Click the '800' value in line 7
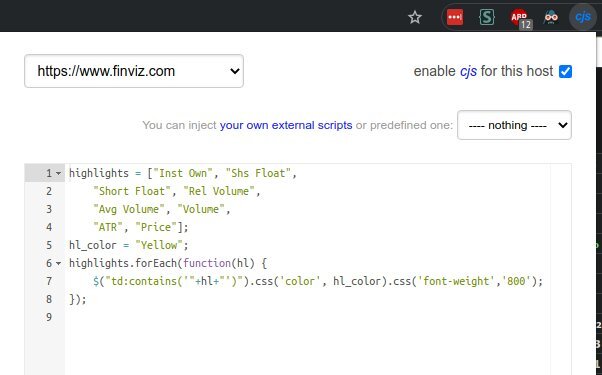Screen dimensions: 602x375 click(516, 281)
